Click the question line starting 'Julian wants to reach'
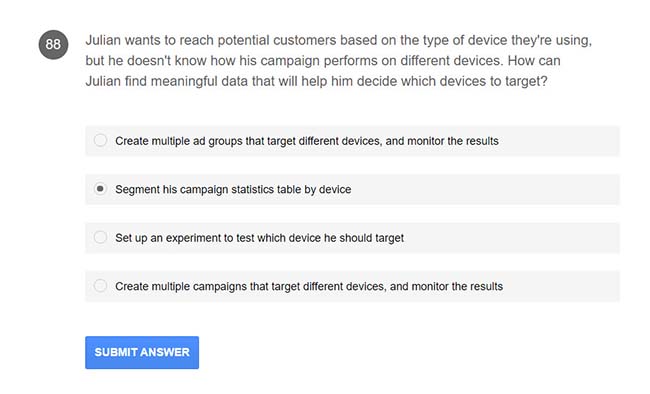Viewport: 650px width, 394px height. (339, 40)
